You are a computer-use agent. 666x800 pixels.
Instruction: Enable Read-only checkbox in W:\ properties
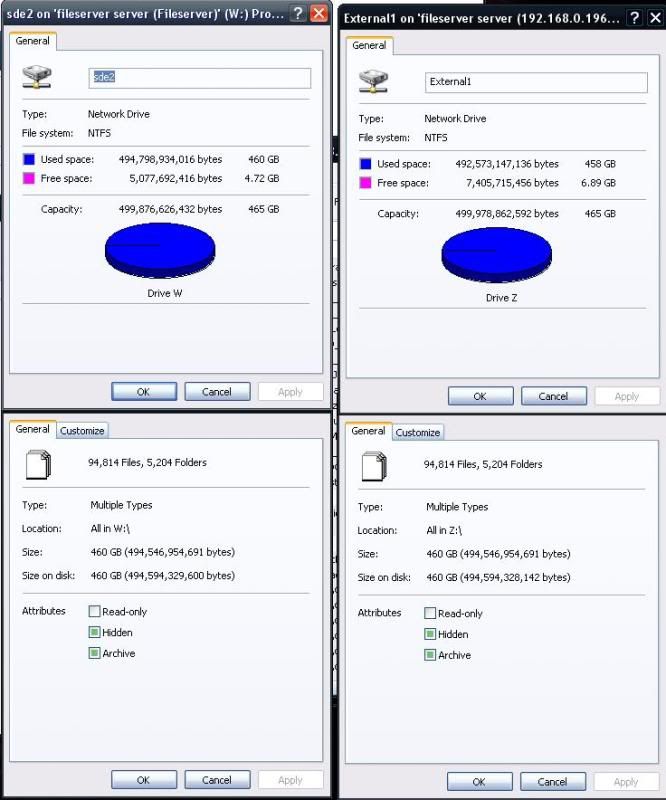point(94,611)
